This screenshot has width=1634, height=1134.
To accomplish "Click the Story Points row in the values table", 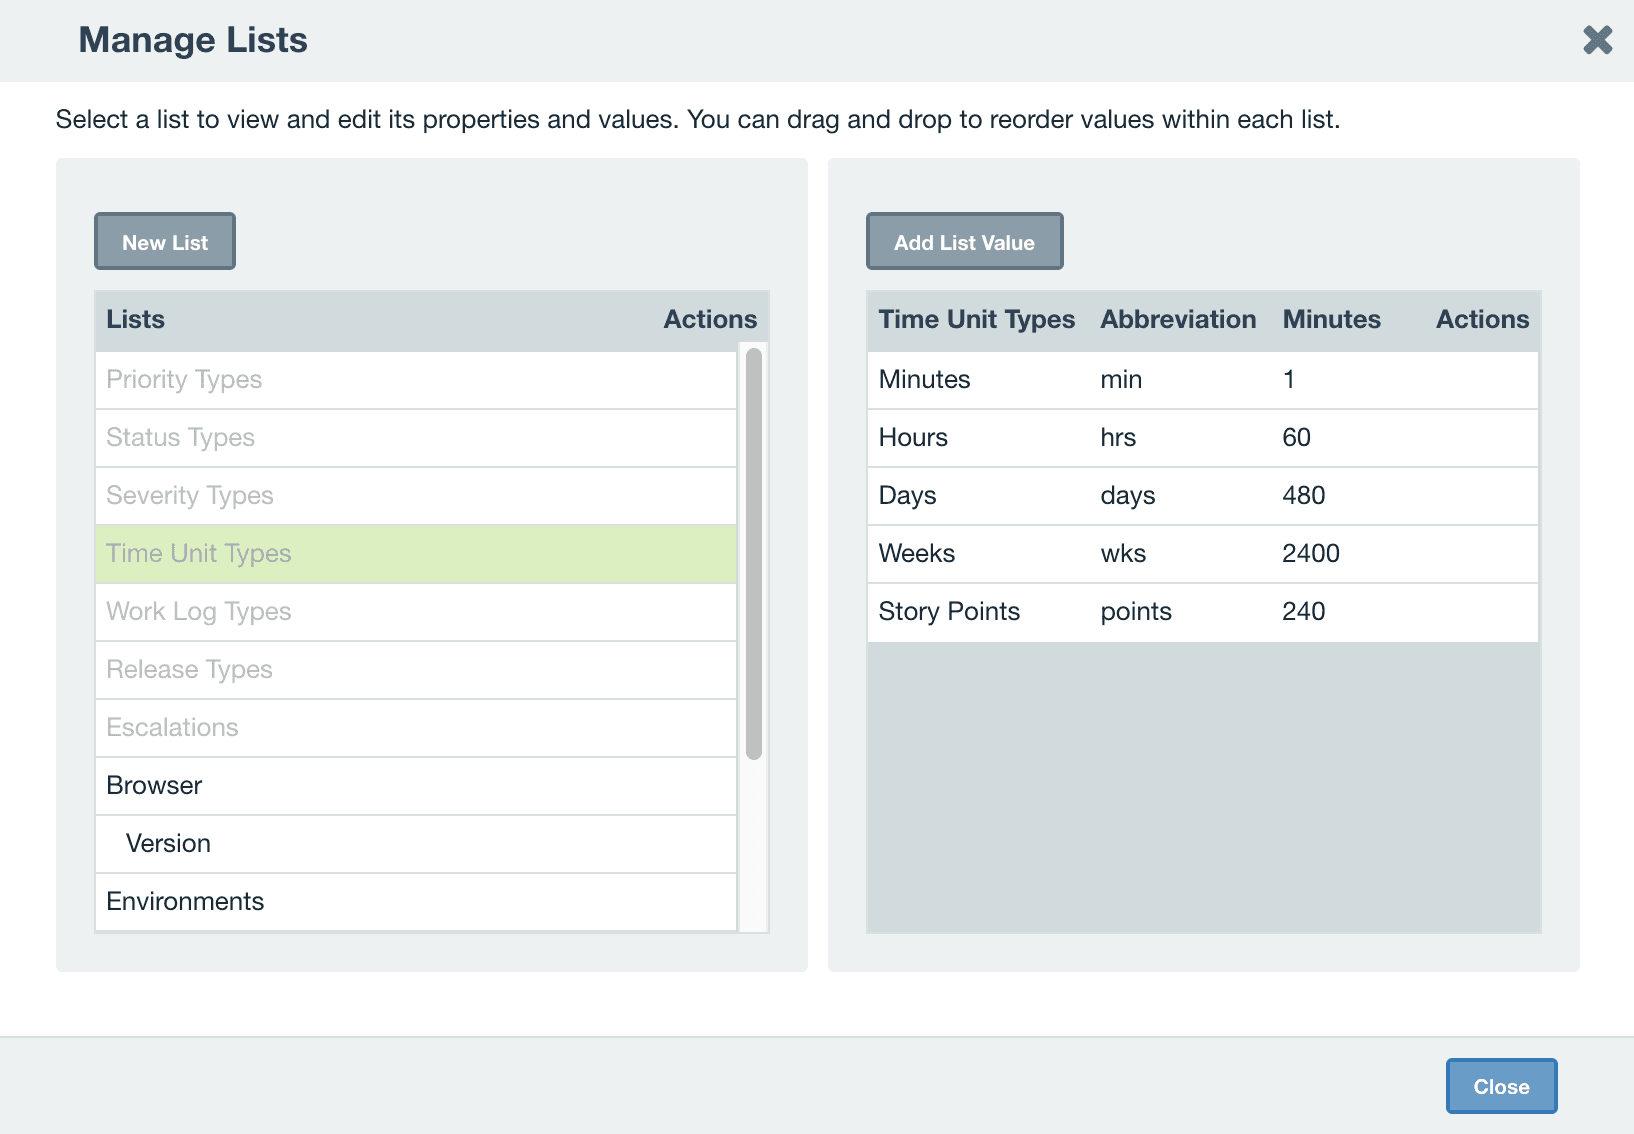I will 1100,611.
